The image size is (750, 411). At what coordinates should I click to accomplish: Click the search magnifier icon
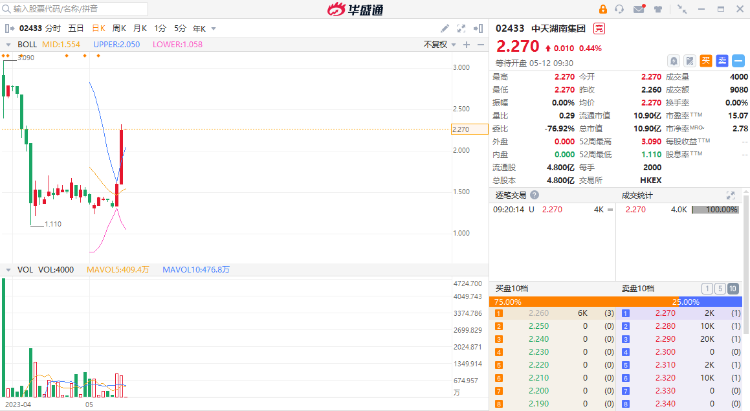6,9
